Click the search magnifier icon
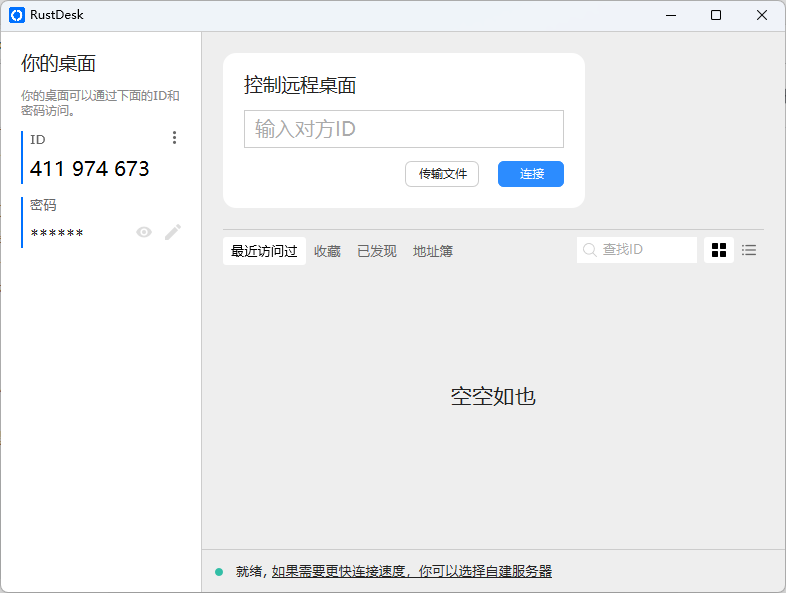This screenshot has width=786, height=593. tap(590, 250)
